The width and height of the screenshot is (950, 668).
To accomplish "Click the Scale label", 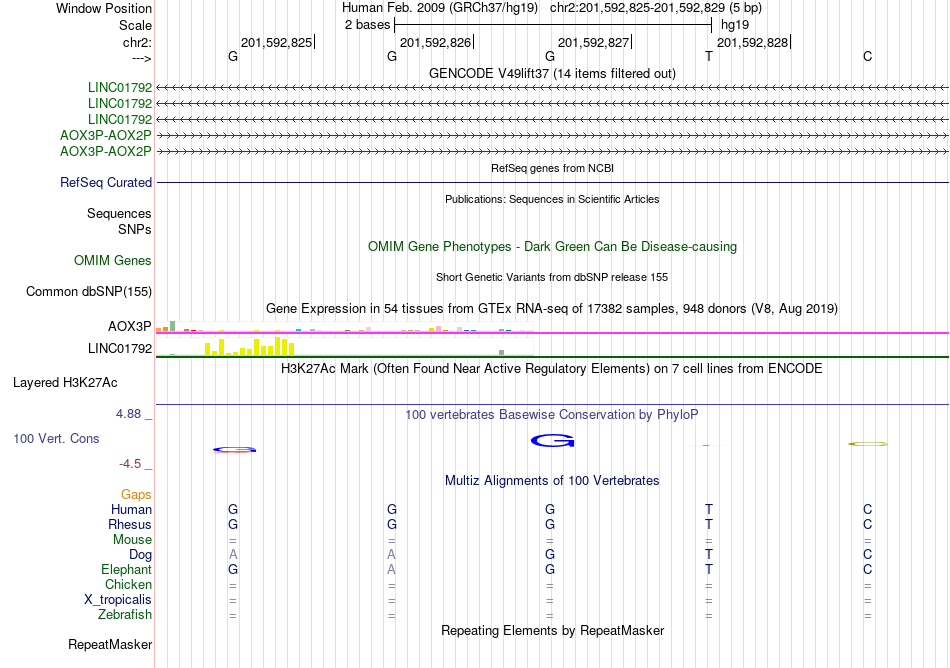I will [x=135, y=25].
